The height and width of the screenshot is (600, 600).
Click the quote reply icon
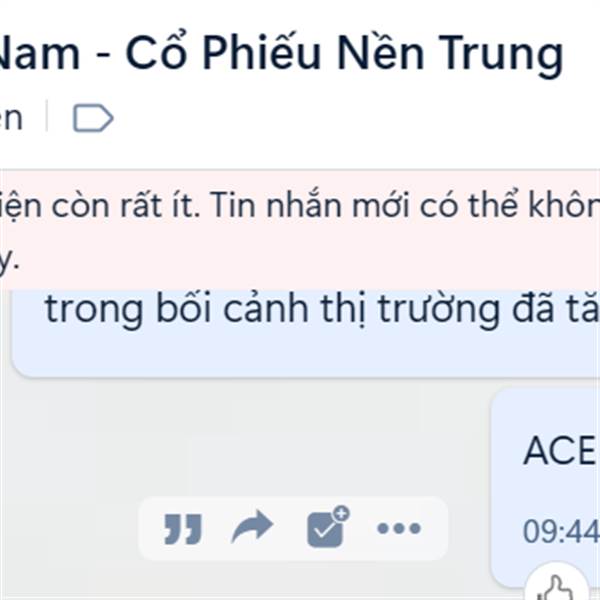click(183, 528)
